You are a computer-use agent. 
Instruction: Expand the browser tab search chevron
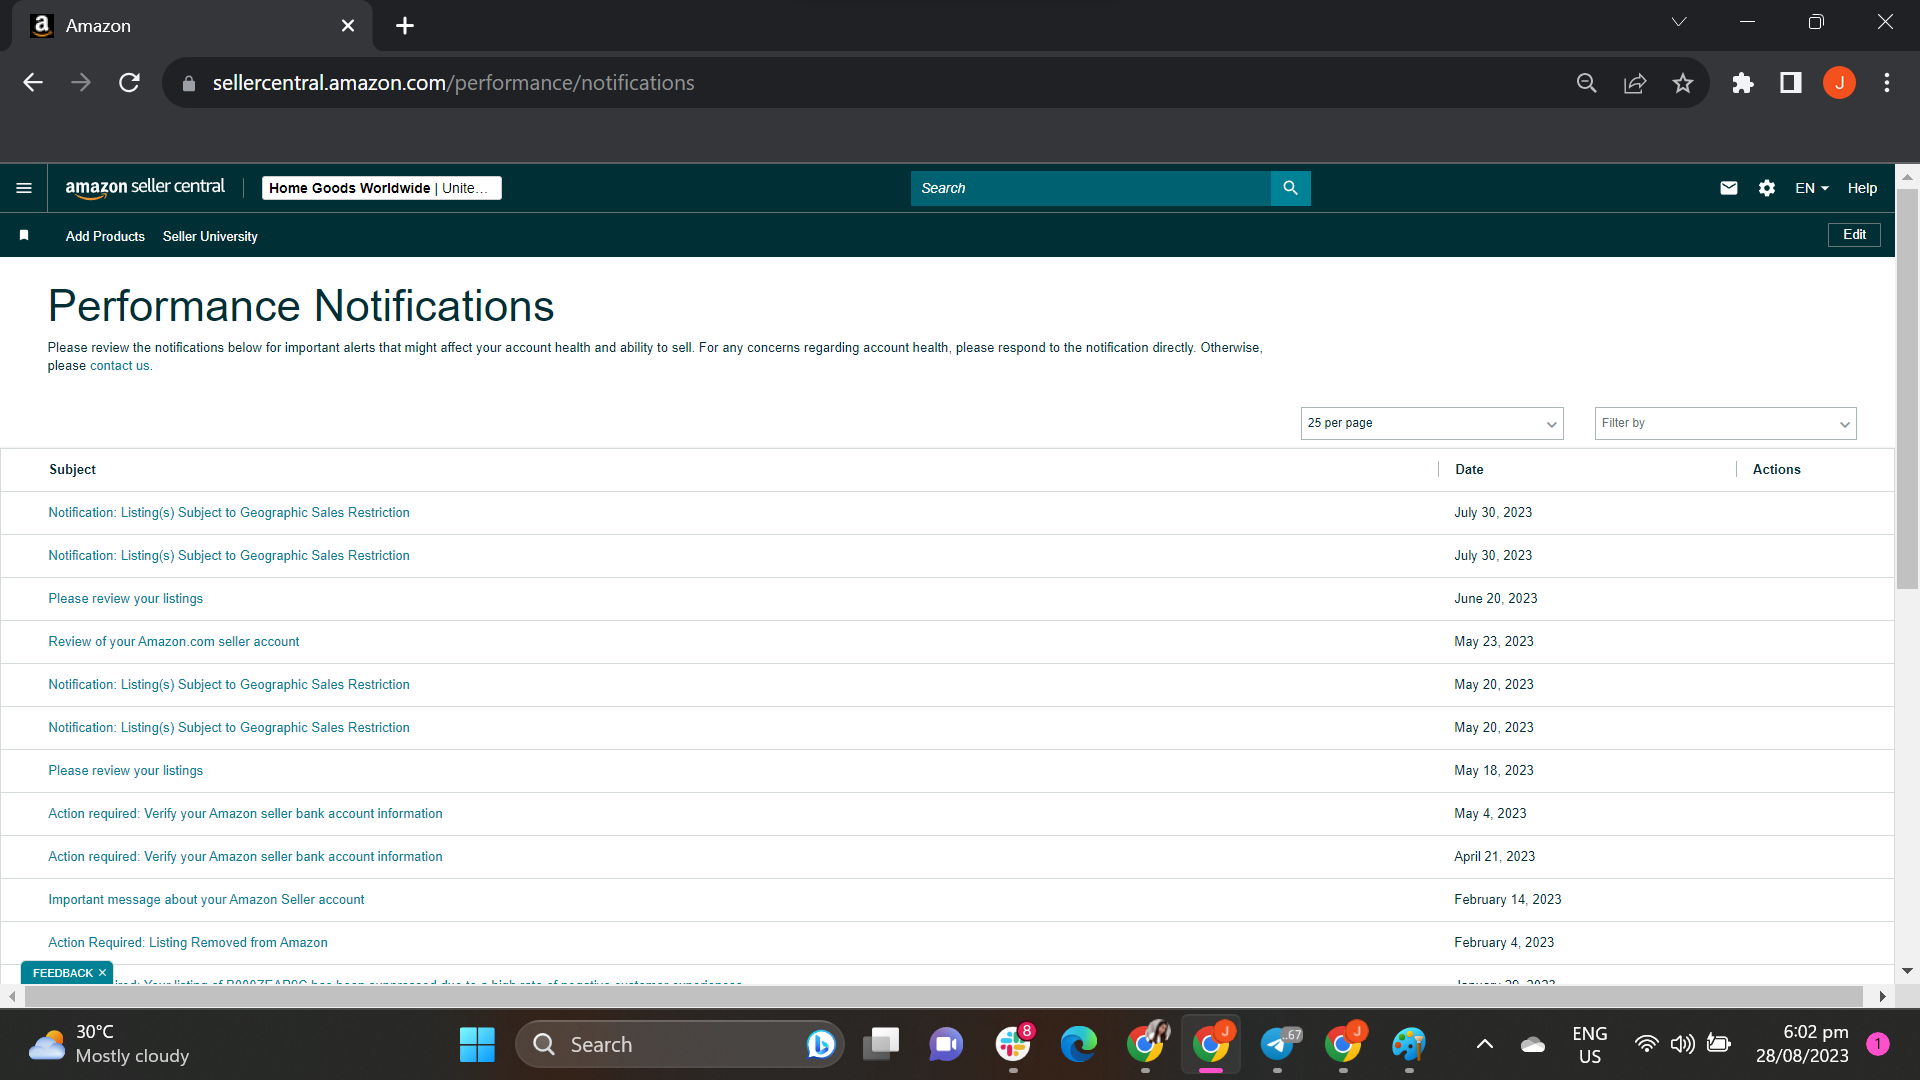pos(1679,22)
